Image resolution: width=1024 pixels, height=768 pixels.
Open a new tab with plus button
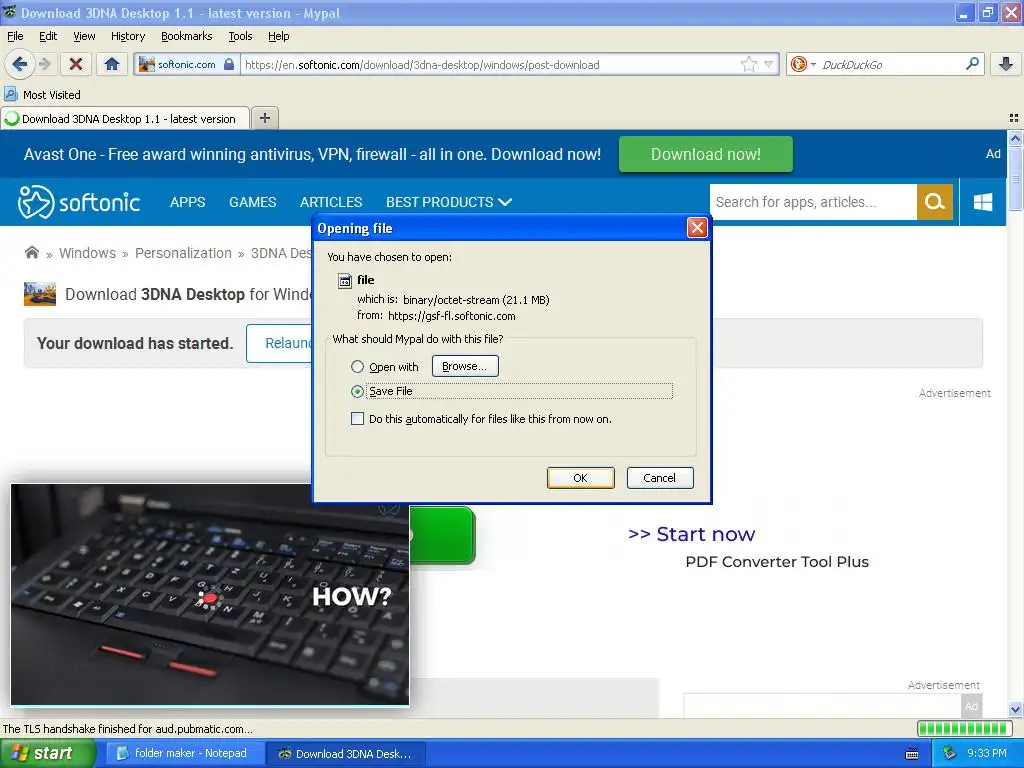[x=264, y=118]
